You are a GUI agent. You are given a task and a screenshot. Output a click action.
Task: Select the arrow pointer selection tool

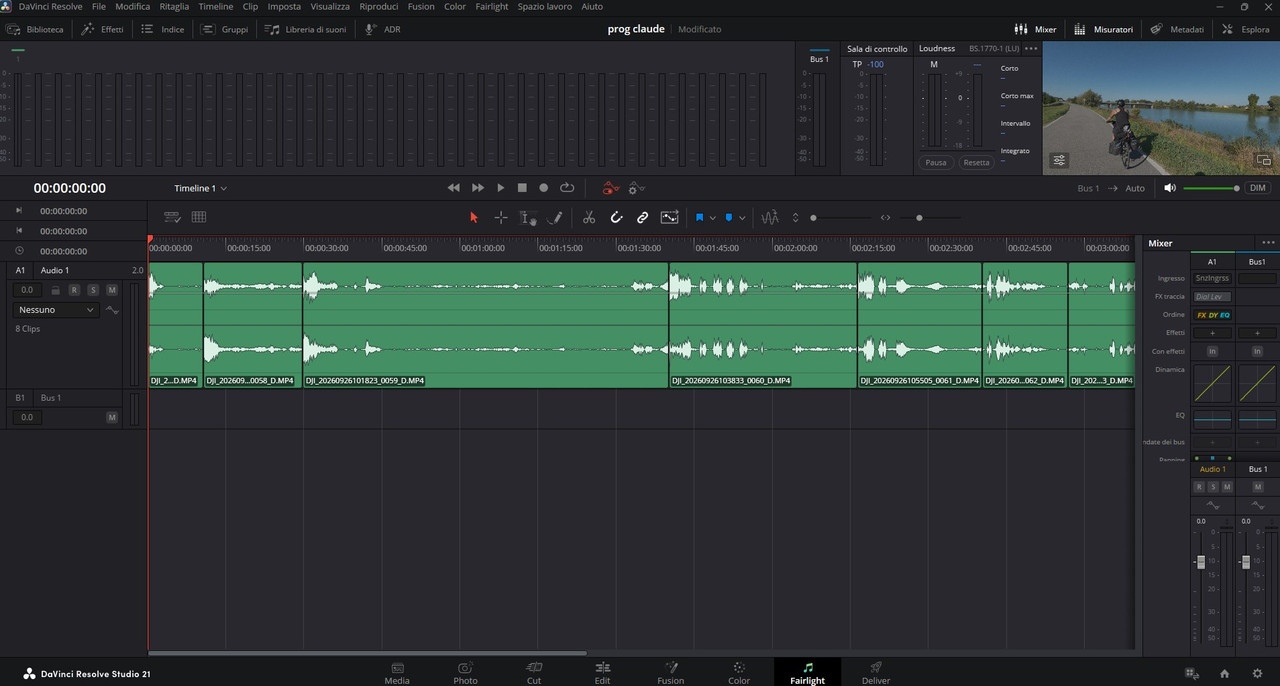474,217
